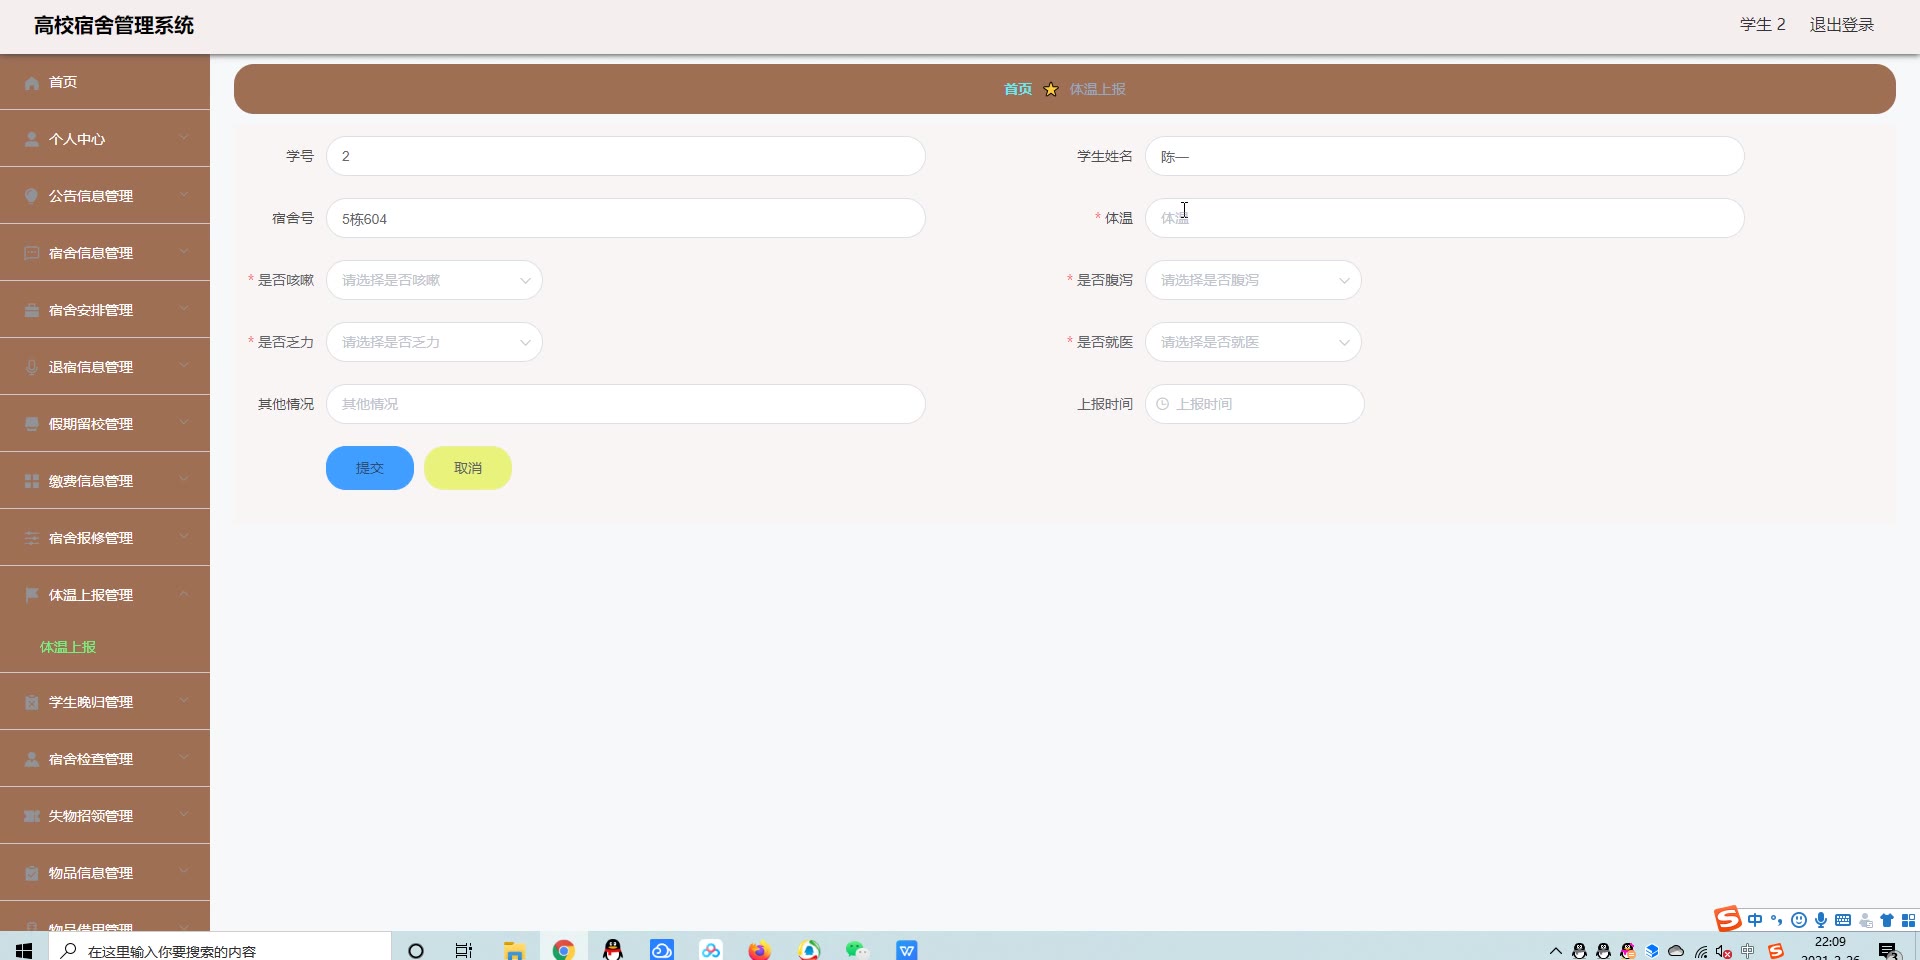This screenshot has height=960, width=1920.
Task: Click the clock icon in 上报时间 field
Action: click(x=1162, y=404)
